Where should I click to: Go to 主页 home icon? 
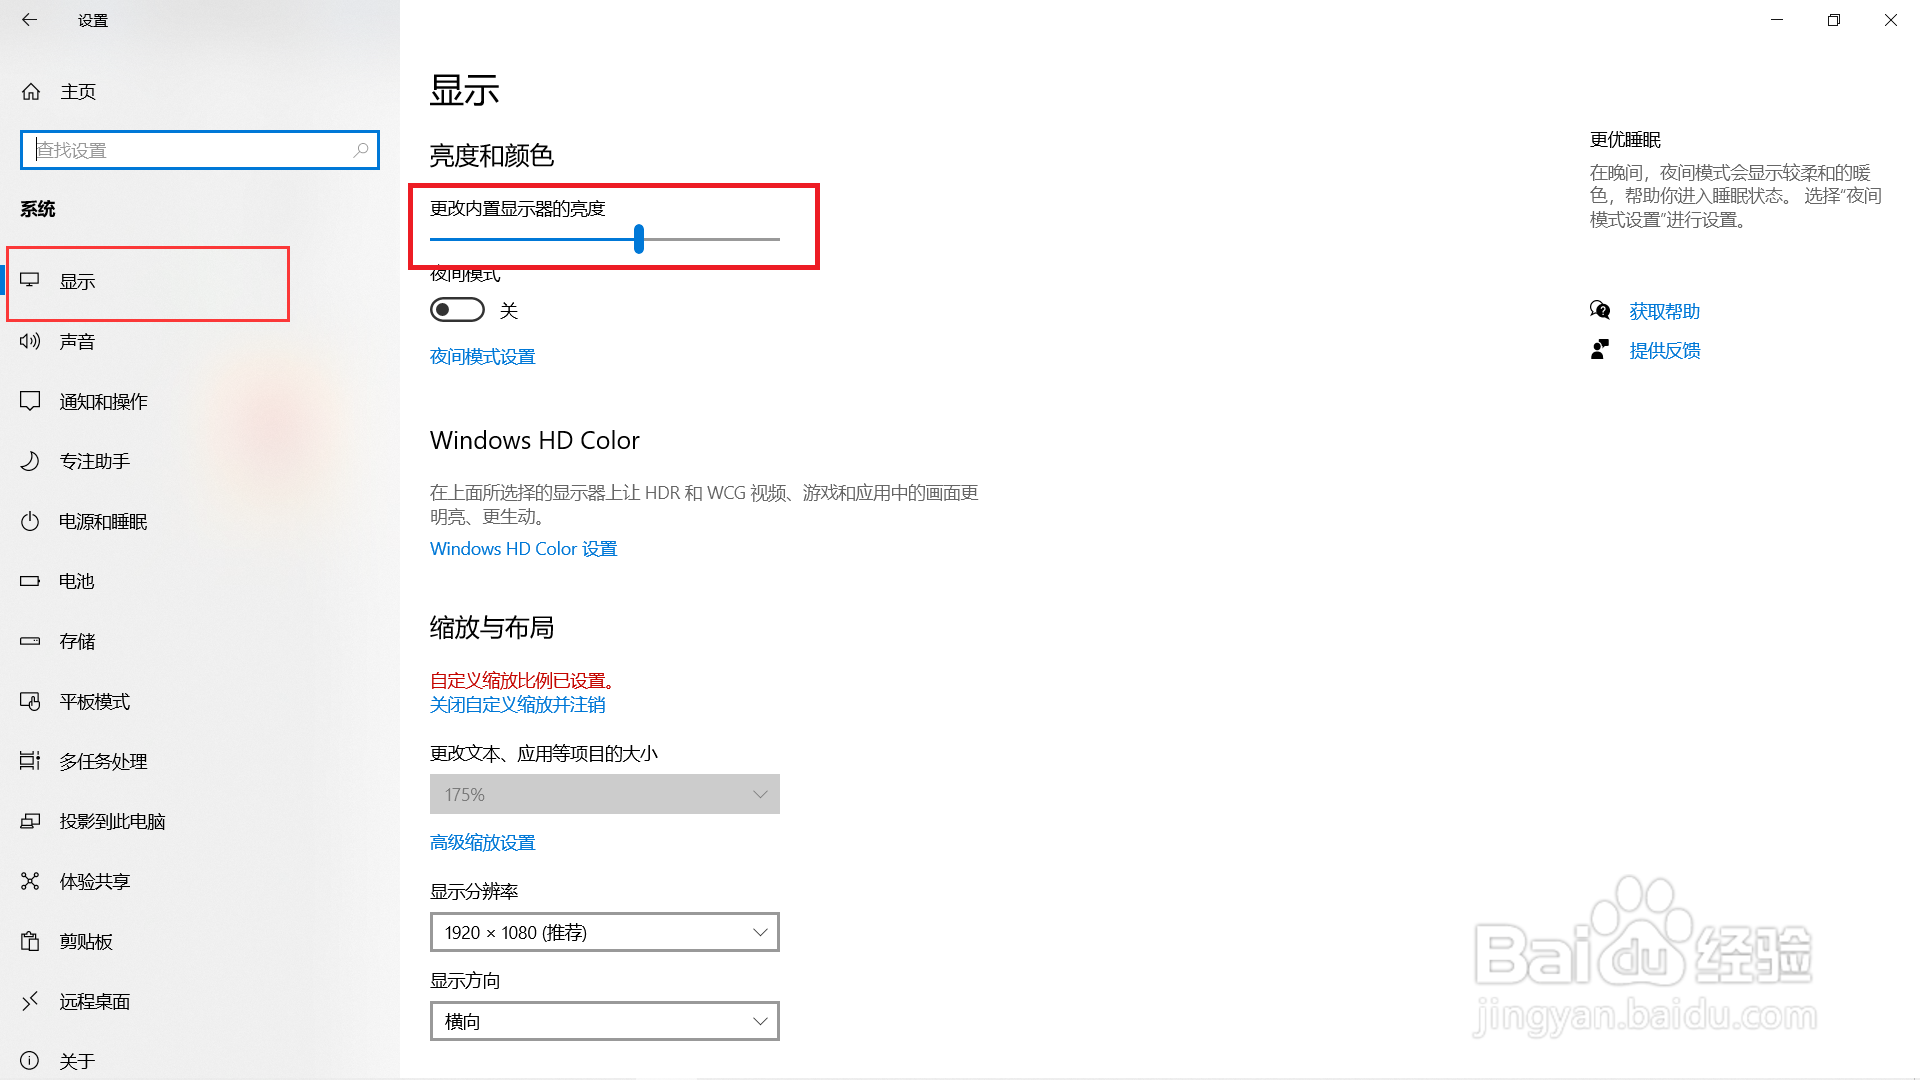pos(31,92)
